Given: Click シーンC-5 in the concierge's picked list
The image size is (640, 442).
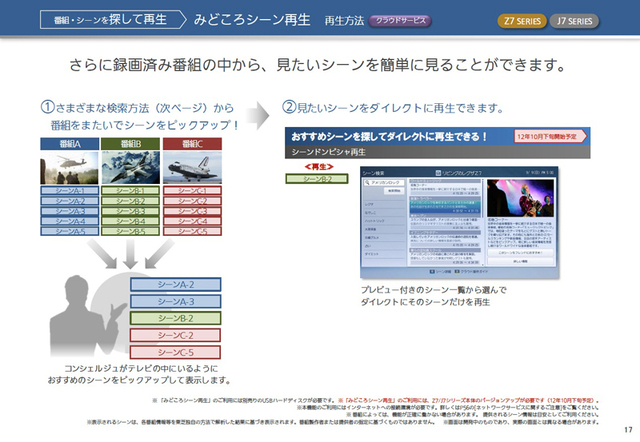Looking at the screenshot, I should click(176, 353).
